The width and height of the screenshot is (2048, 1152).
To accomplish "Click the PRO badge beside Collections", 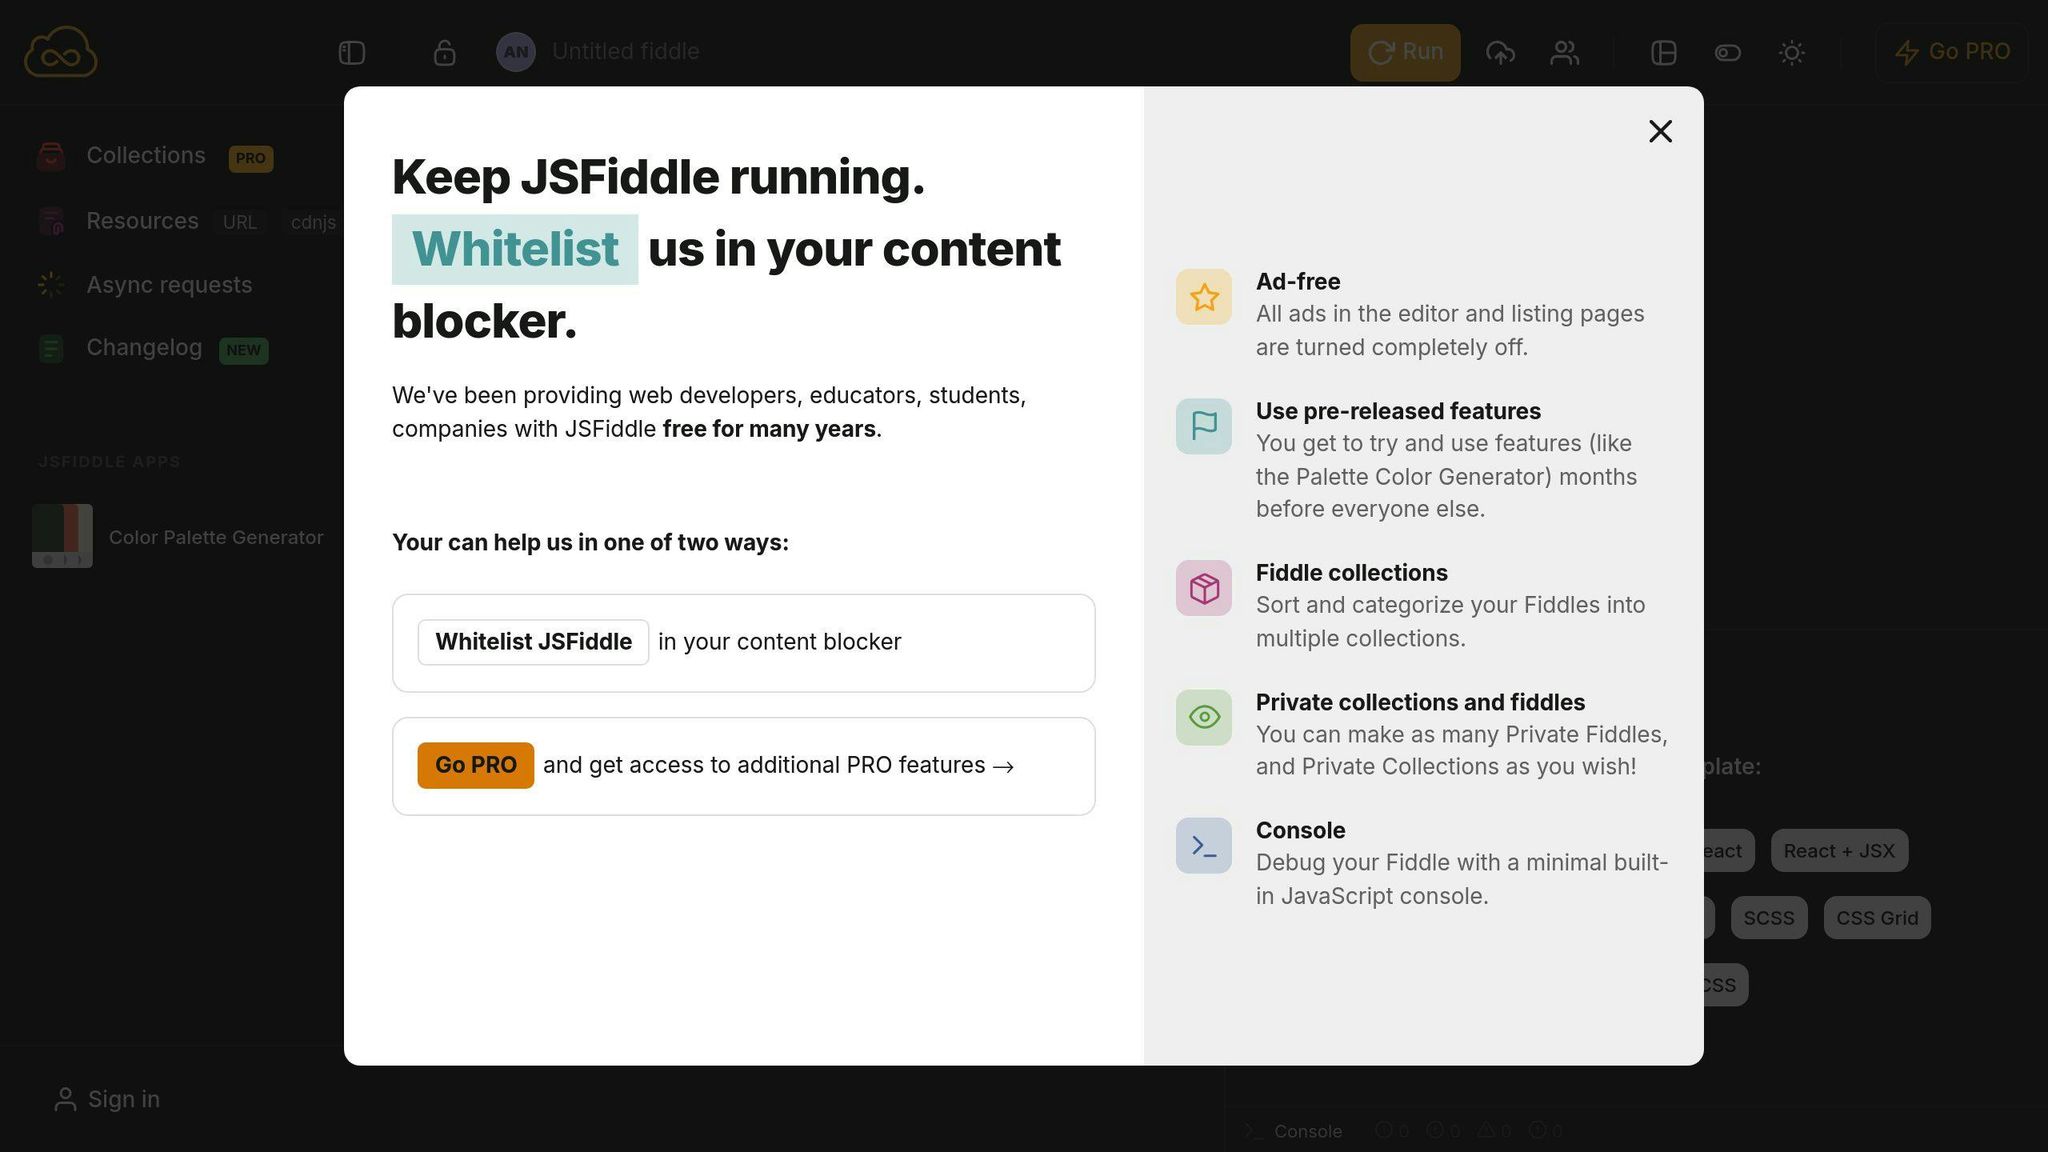I will point(251,158).
